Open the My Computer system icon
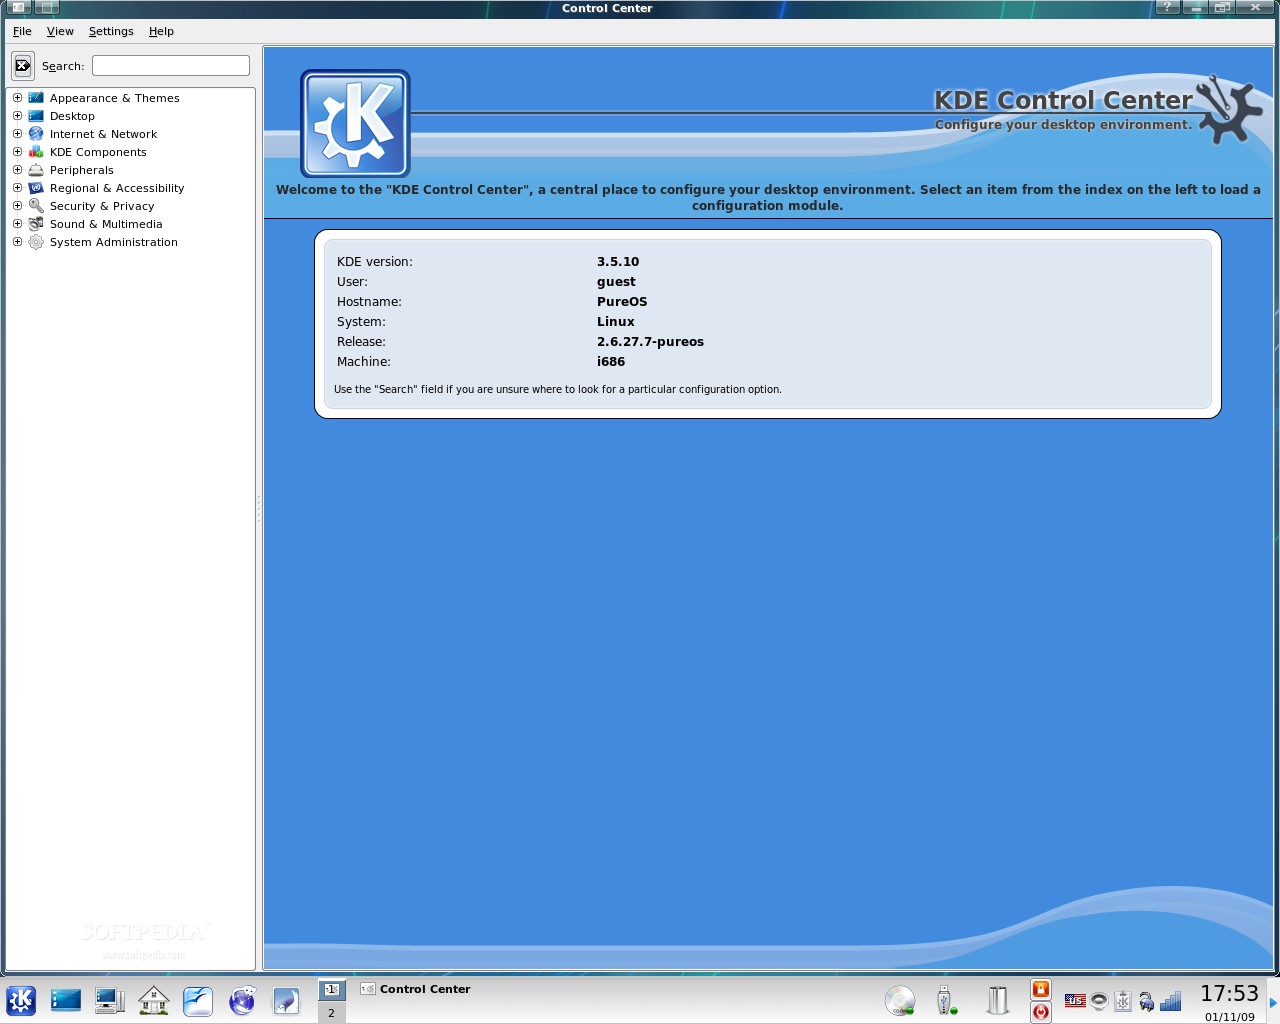This screenshot has width=1280, height=1024. (109, 1000)
